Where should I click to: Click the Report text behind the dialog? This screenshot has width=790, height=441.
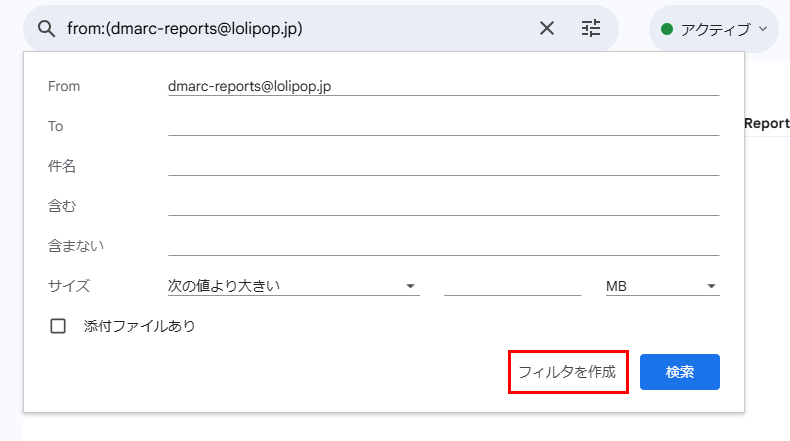coord(766,124)
